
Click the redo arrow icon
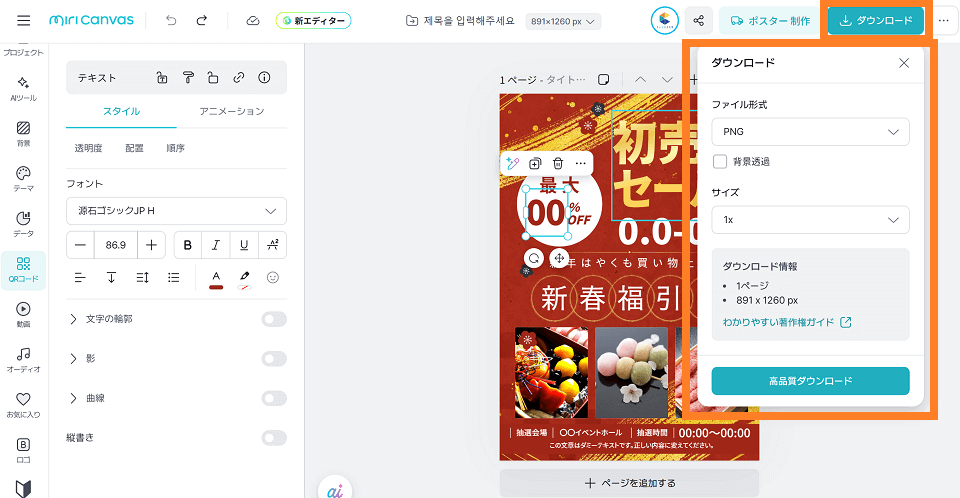pos(203,20)
